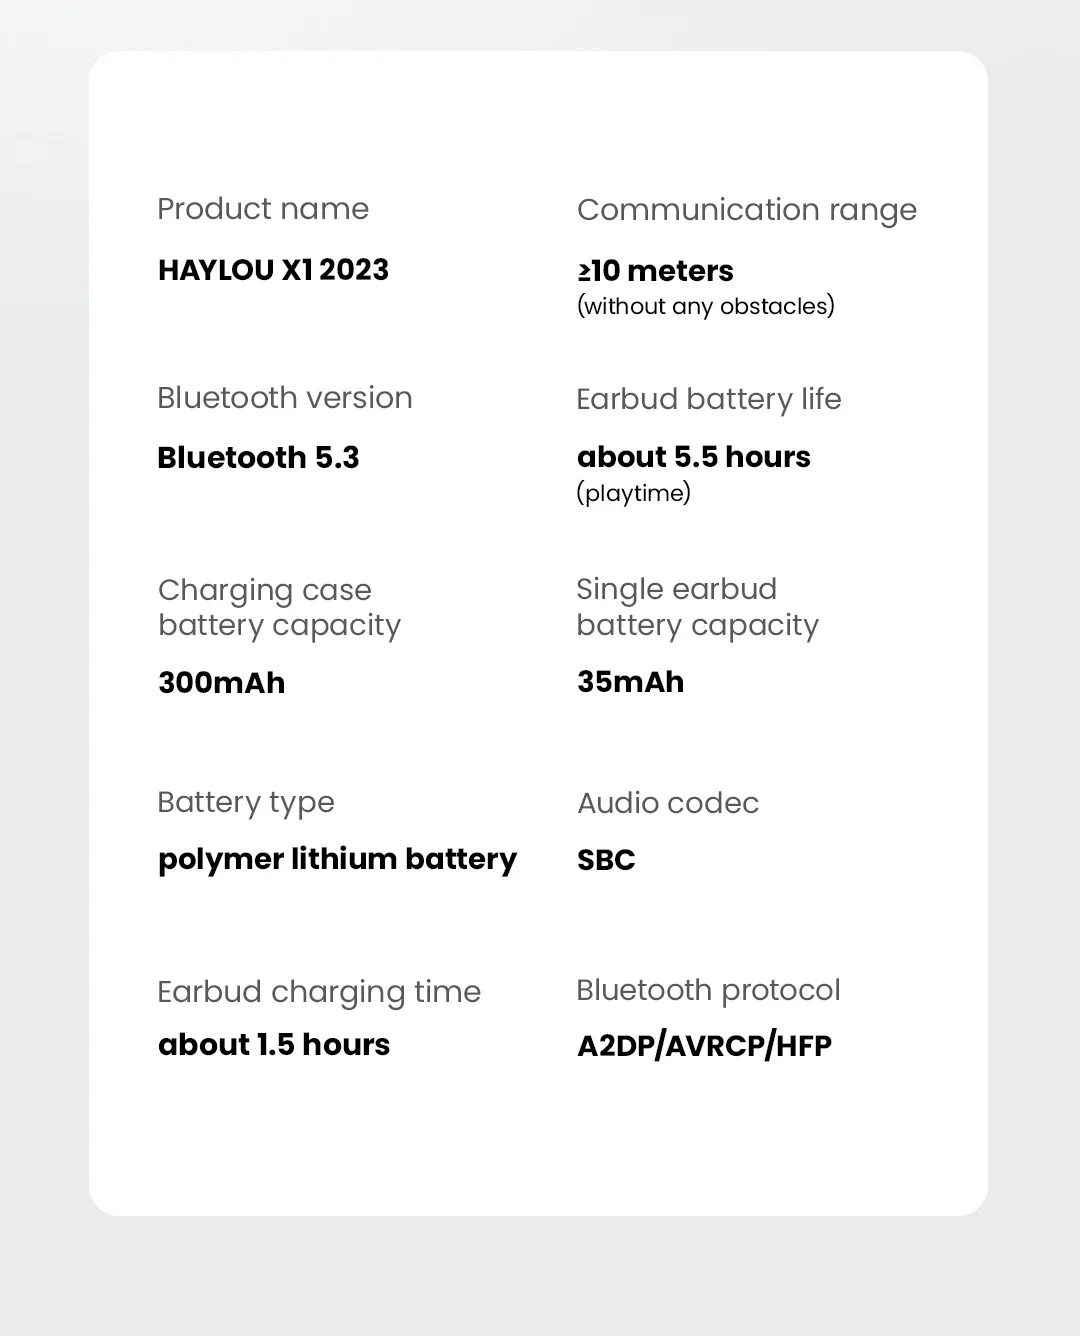The height and width of the screenshot is (1336, 1080).
Task: Click the "about 1.5 hours" charging time
Action: [x=274, y=1045]
